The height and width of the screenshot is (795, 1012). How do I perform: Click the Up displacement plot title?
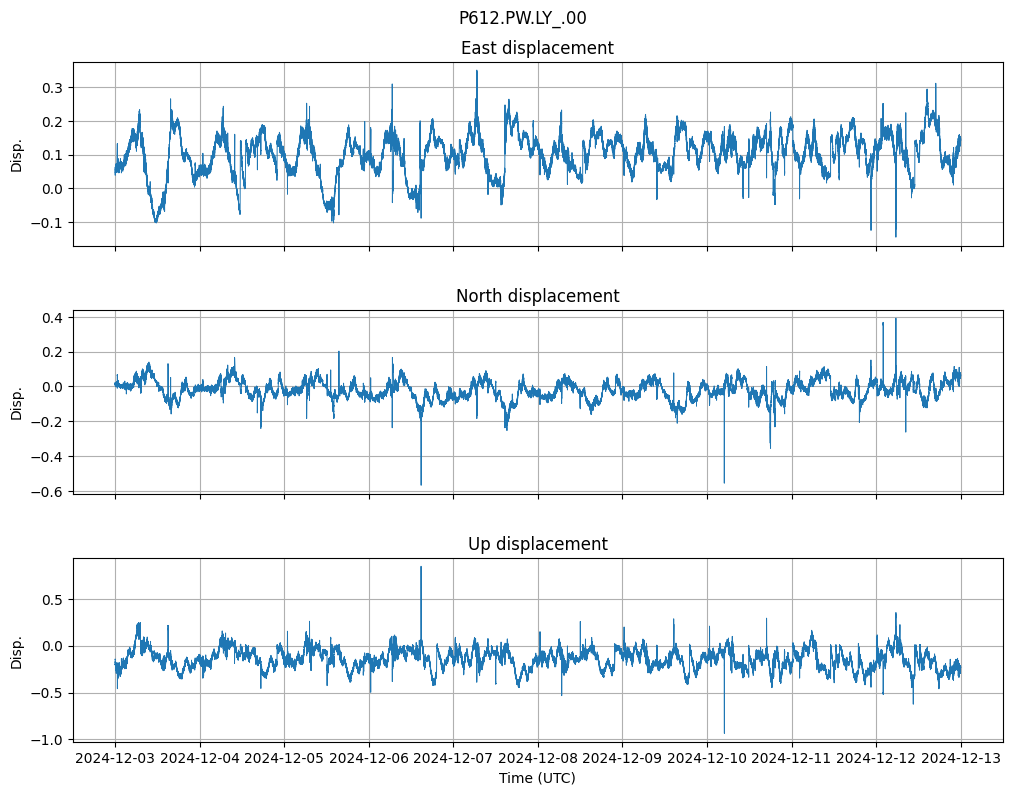click(x=537, y=544)
